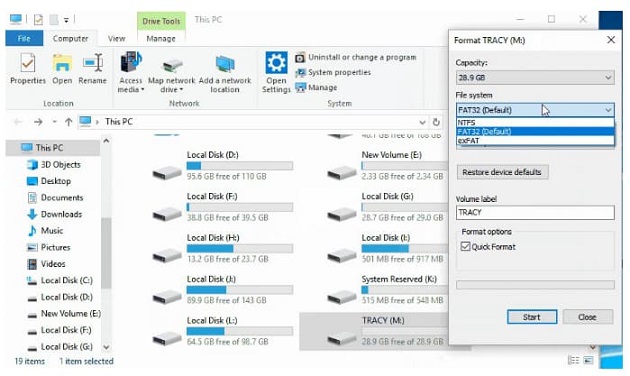Select the Local Disk (D:) drive icon
This screenshot has height=376, width=630.
click(167, 173)
